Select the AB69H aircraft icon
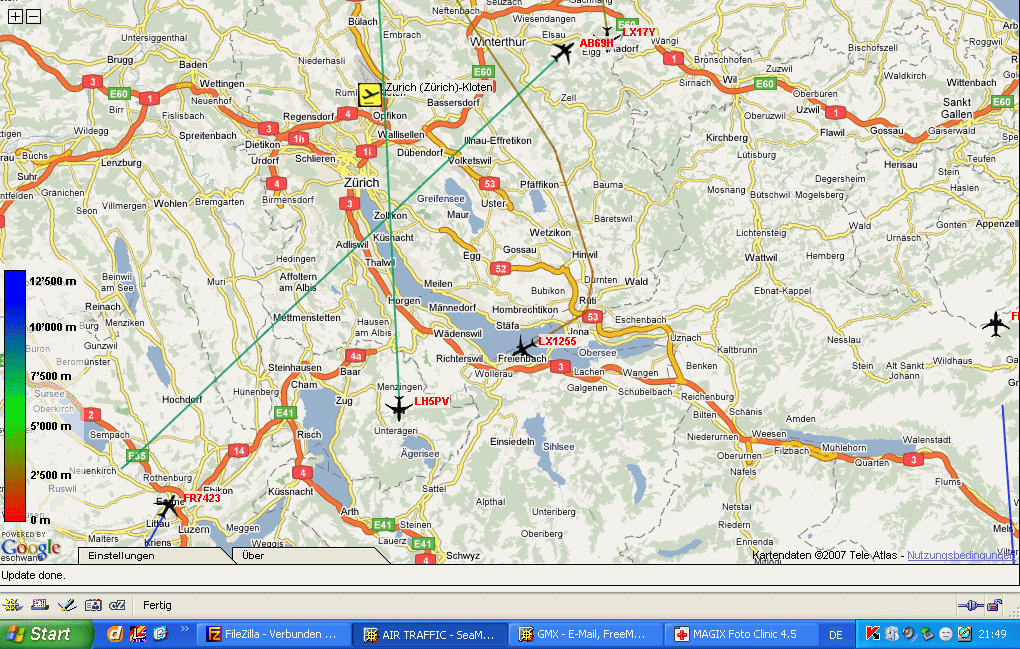The height and width of the screenshot is (649, 1020). click(x=563, y=51)
